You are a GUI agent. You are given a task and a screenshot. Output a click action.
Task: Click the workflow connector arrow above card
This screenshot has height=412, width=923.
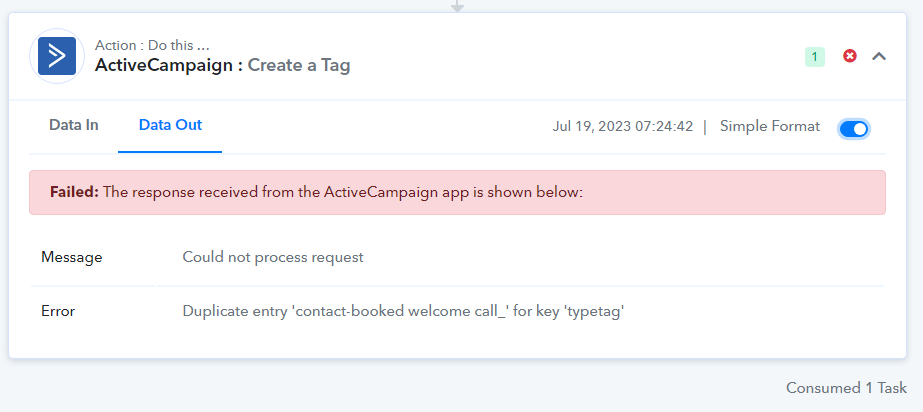457,6
